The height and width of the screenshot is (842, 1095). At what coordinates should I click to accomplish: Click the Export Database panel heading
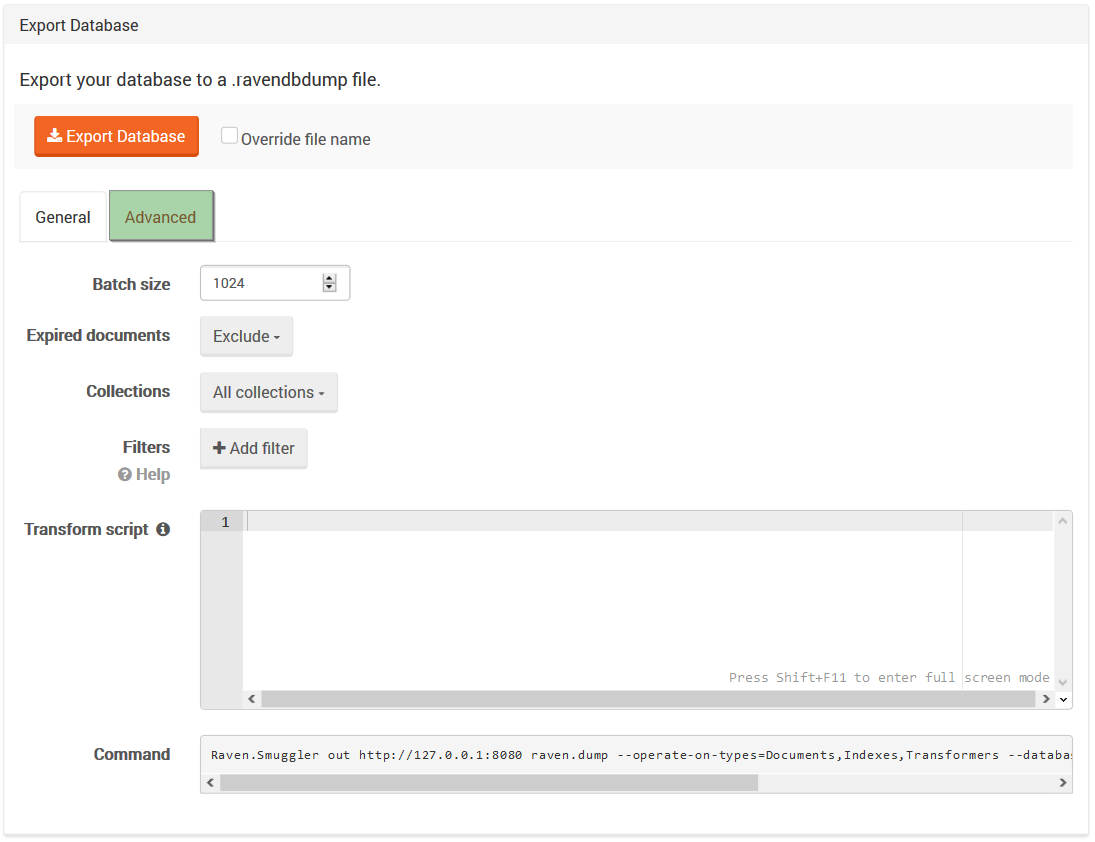(79, 25)
